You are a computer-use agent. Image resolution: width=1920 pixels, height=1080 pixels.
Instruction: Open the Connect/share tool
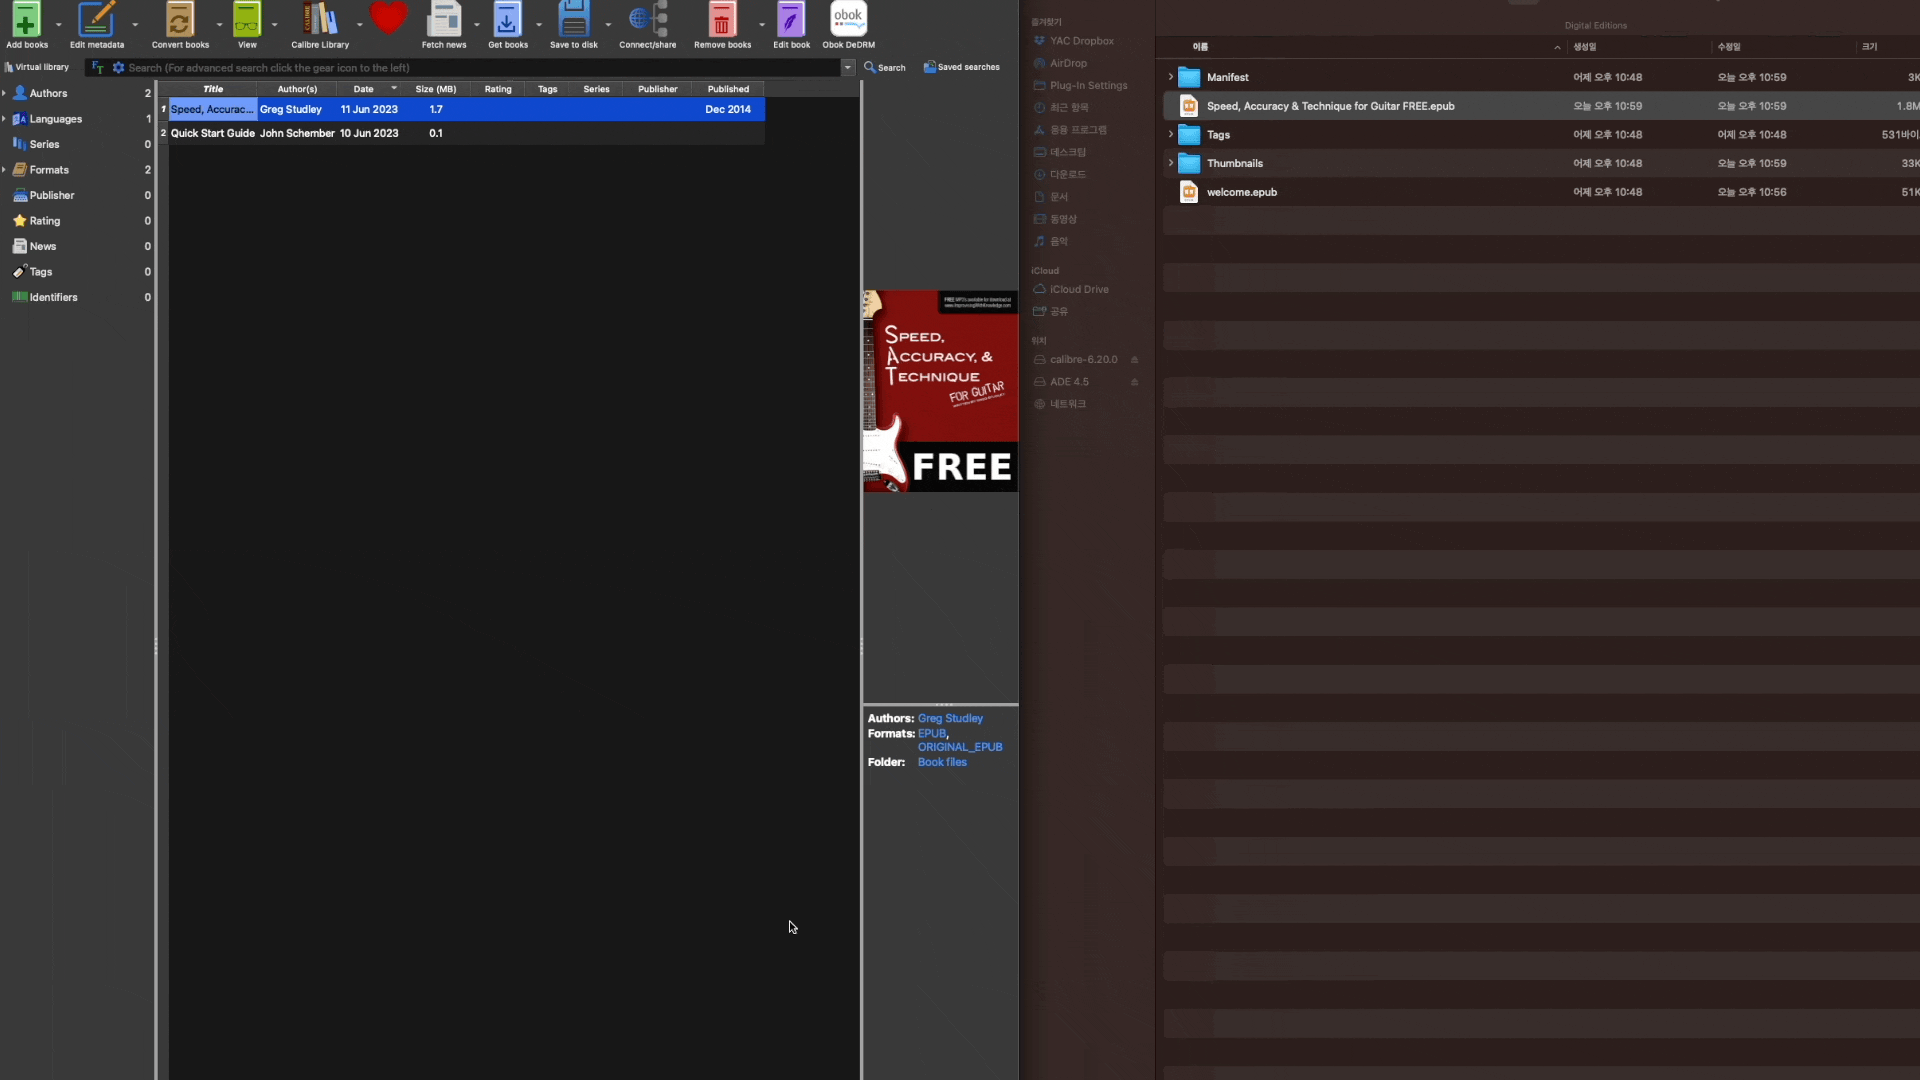click(648, 19)
